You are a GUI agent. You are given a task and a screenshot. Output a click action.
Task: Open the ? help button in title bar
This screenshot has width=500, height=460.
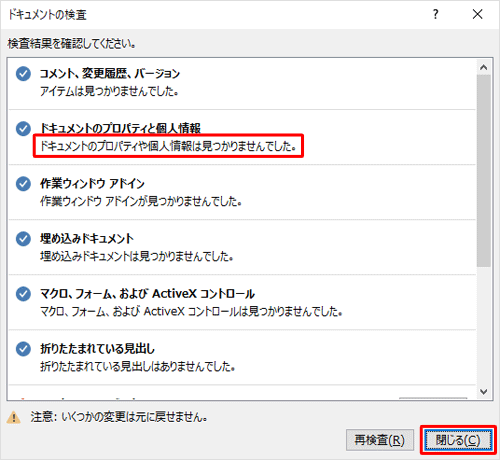435,14
